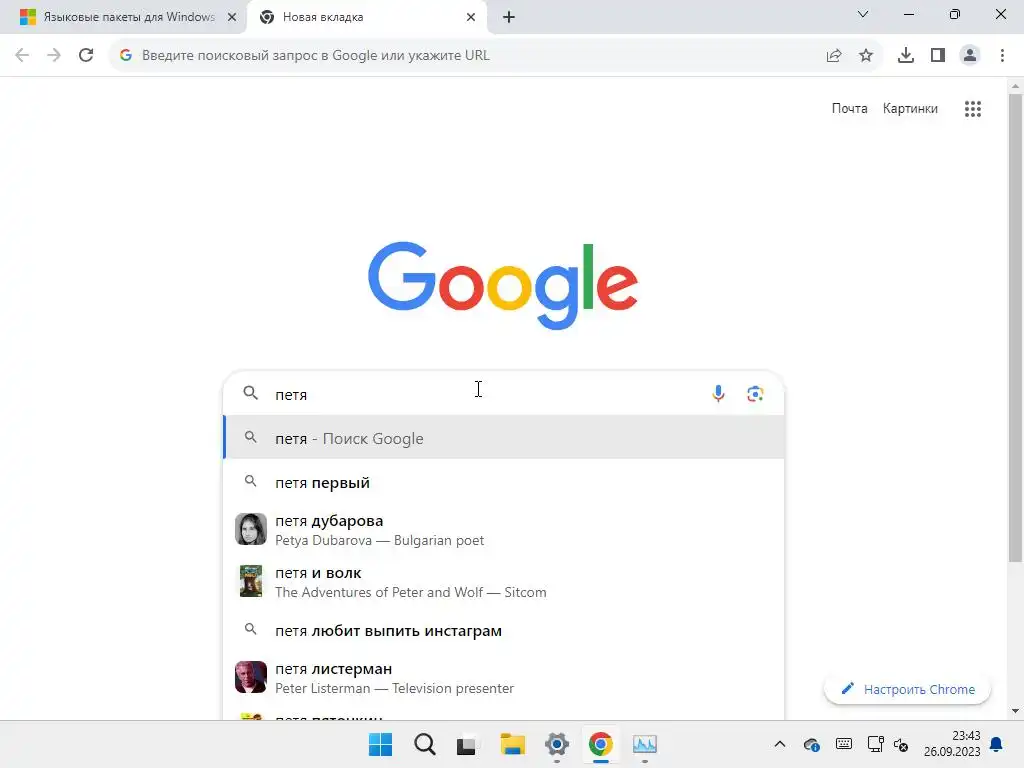Click the browser back arrow
This screenshot has width=1024, height=768.
tap(22, 56)
